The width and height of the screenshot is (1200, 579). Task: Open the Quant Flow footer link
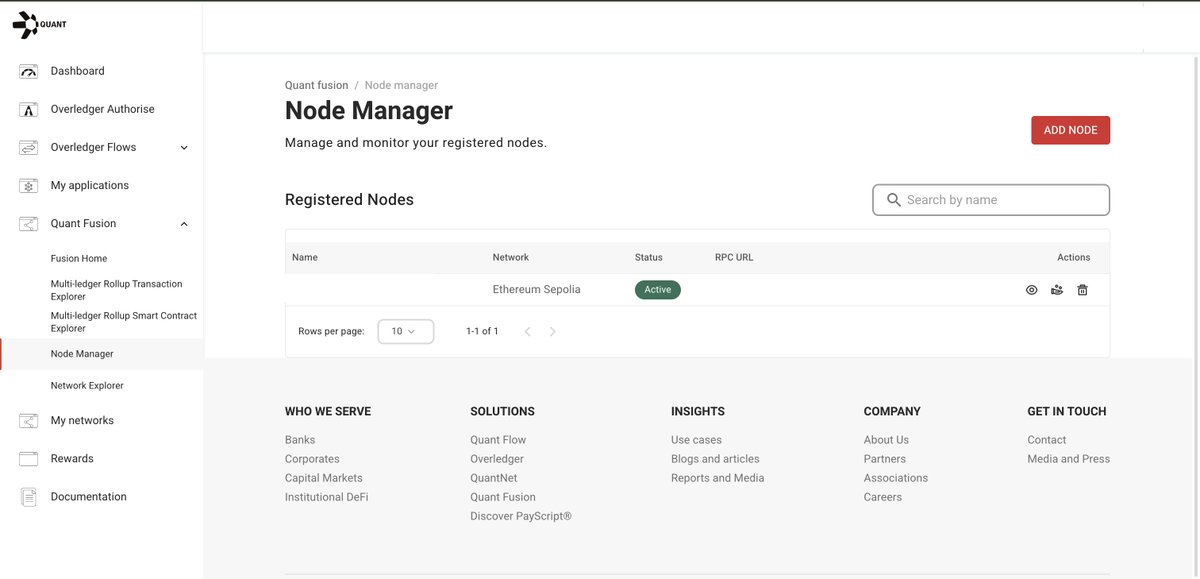[498, 440]
